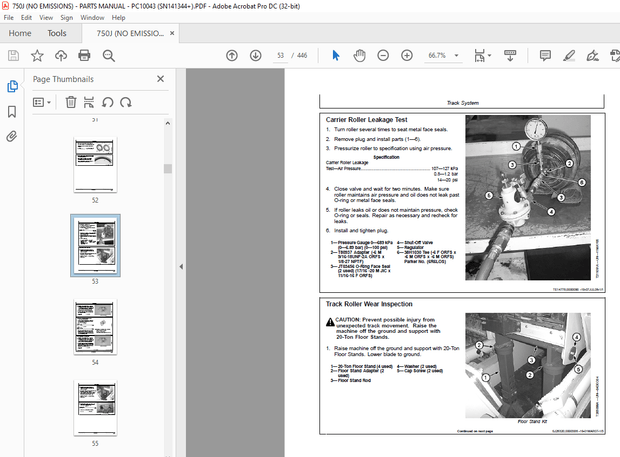Open Page Thumbnails panel icon in sidebar
The image size is (620, 457).
pyautogui.click(x=12, y=86)
